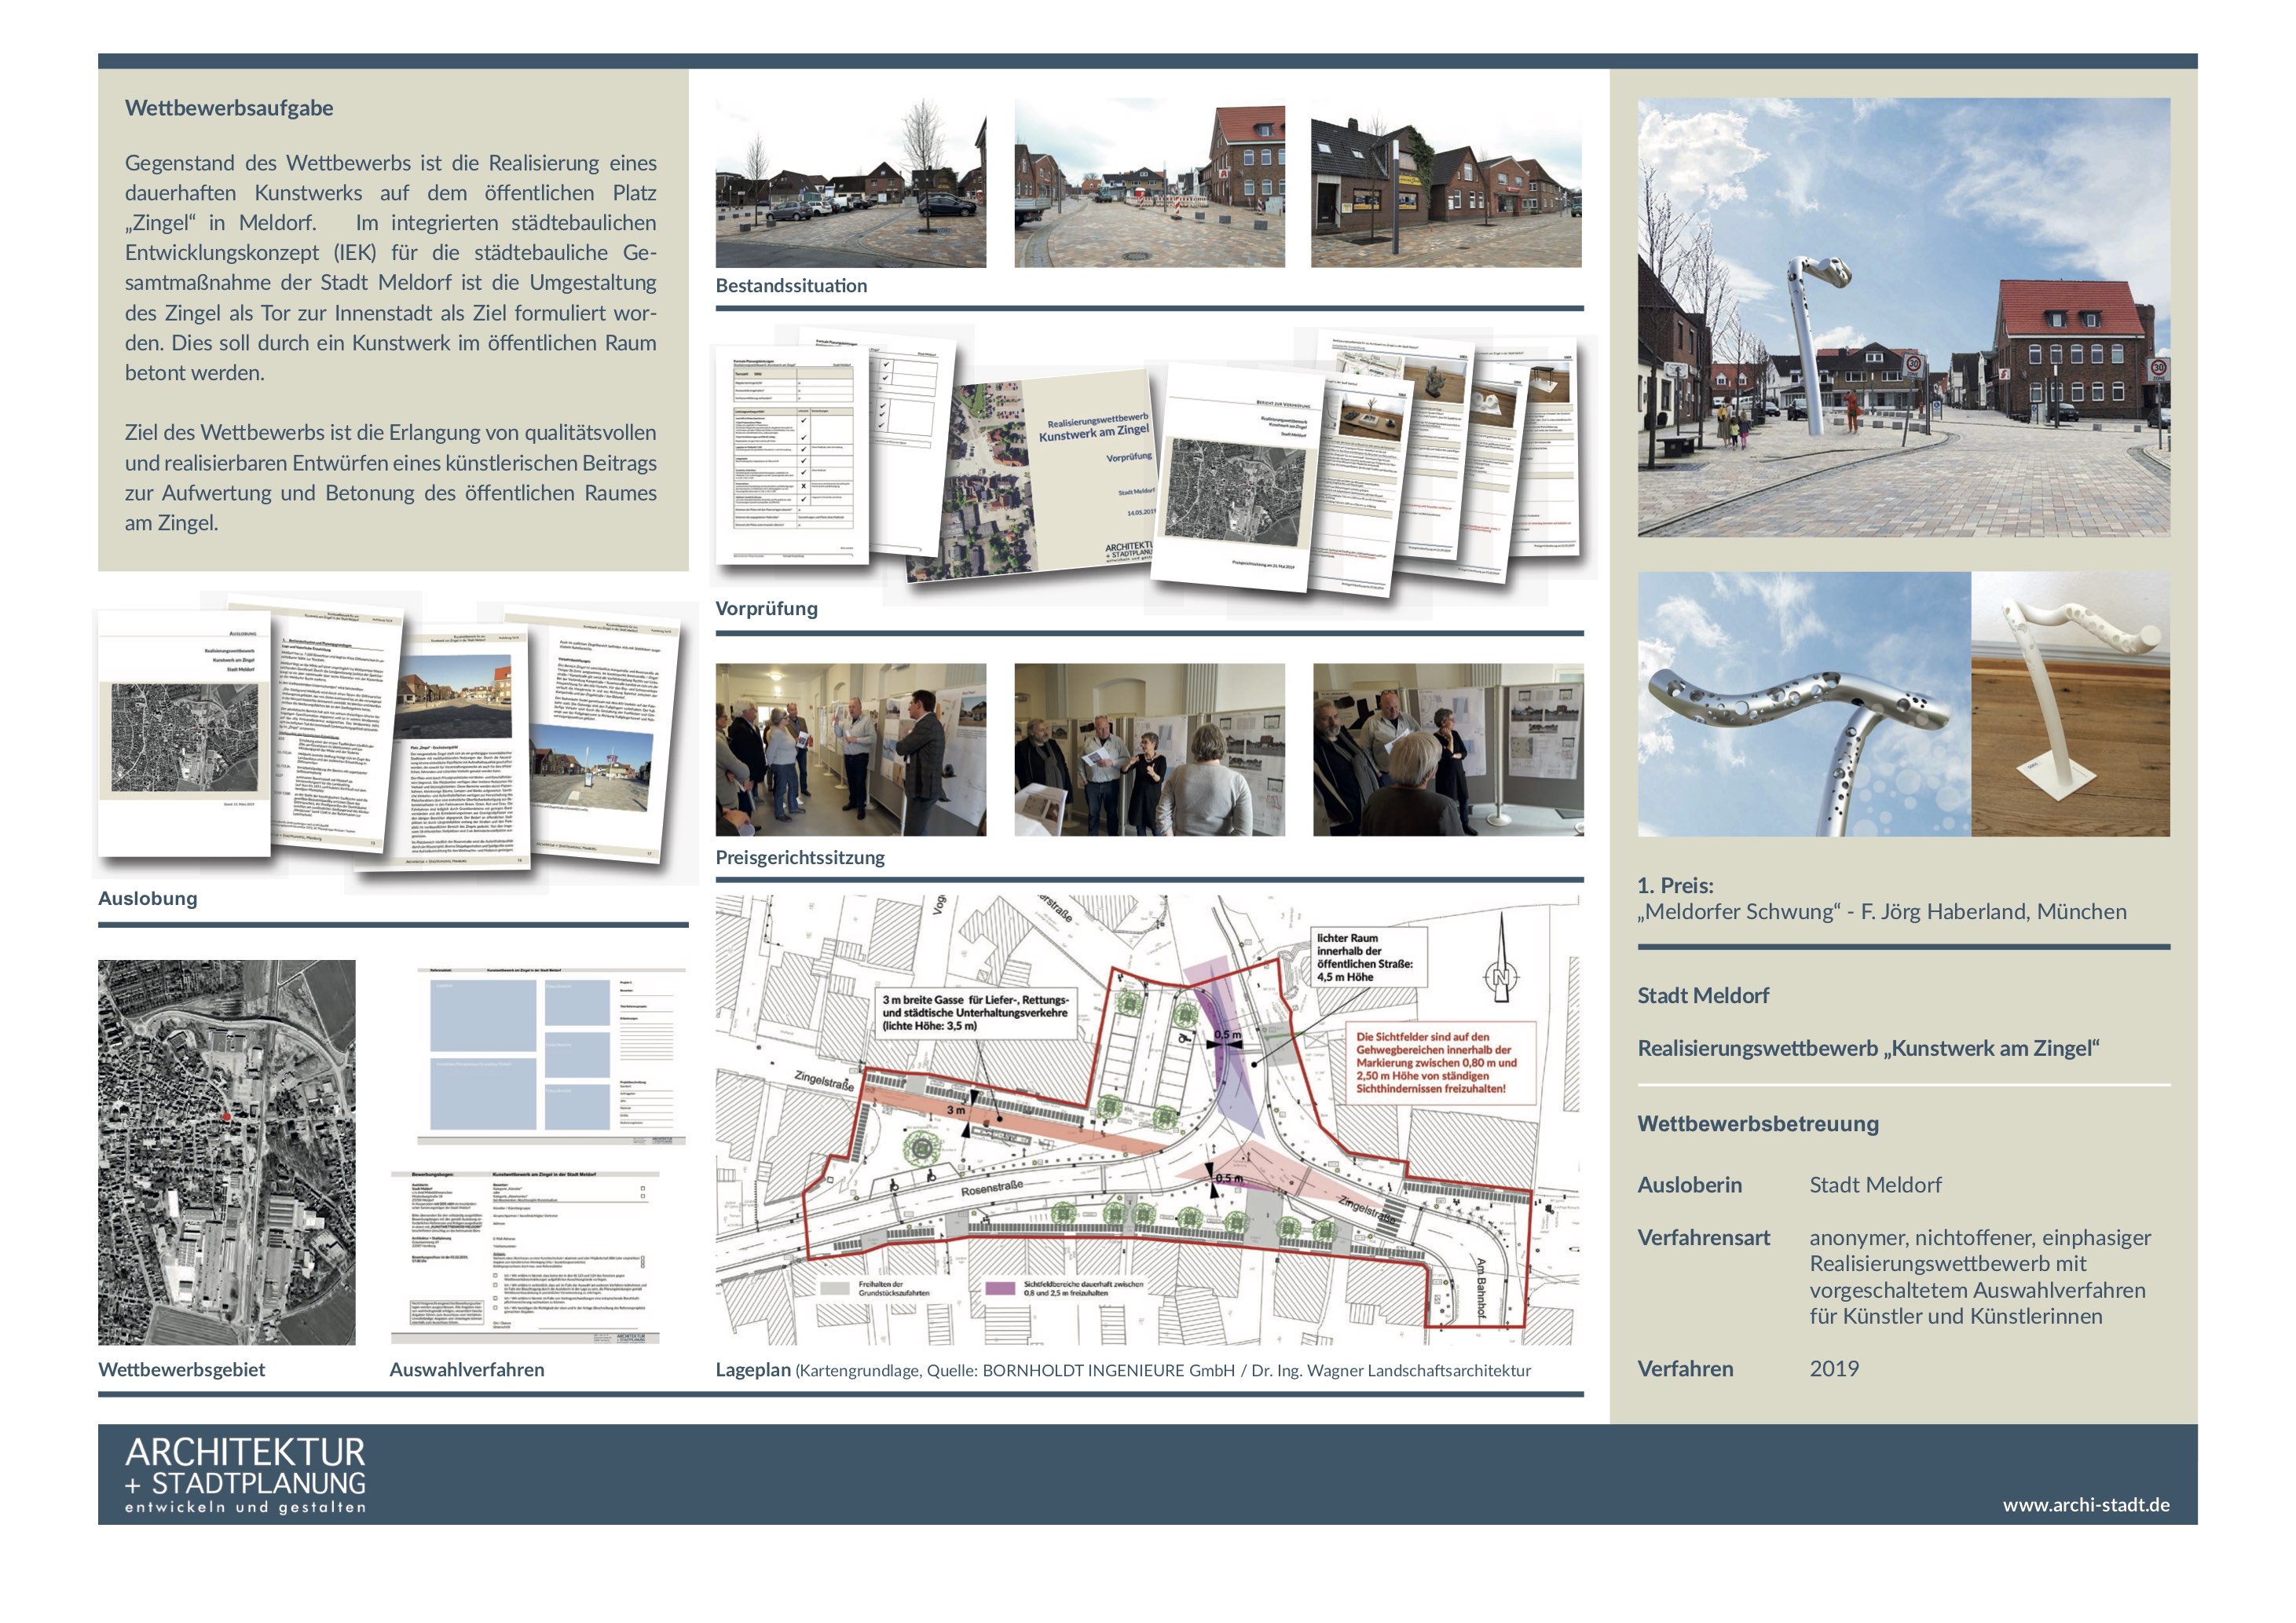The image size is (2296, 1623).
Task: Click the '1. Preis:' winner caption
Action: 1675,885
